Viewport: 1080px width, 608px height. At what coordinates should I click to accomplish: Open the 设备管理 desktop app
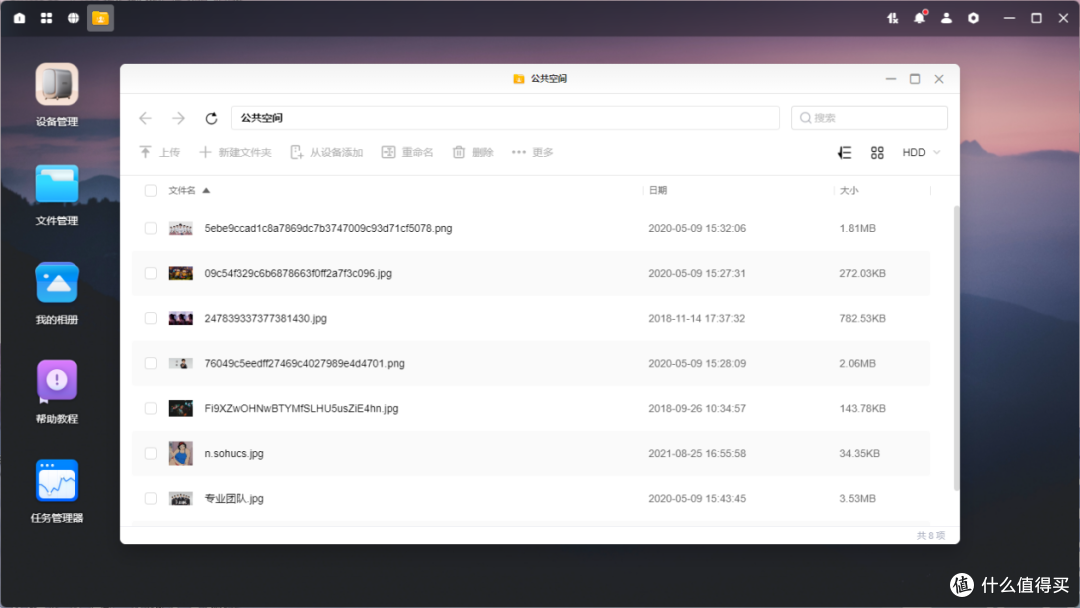coord(56,84)
